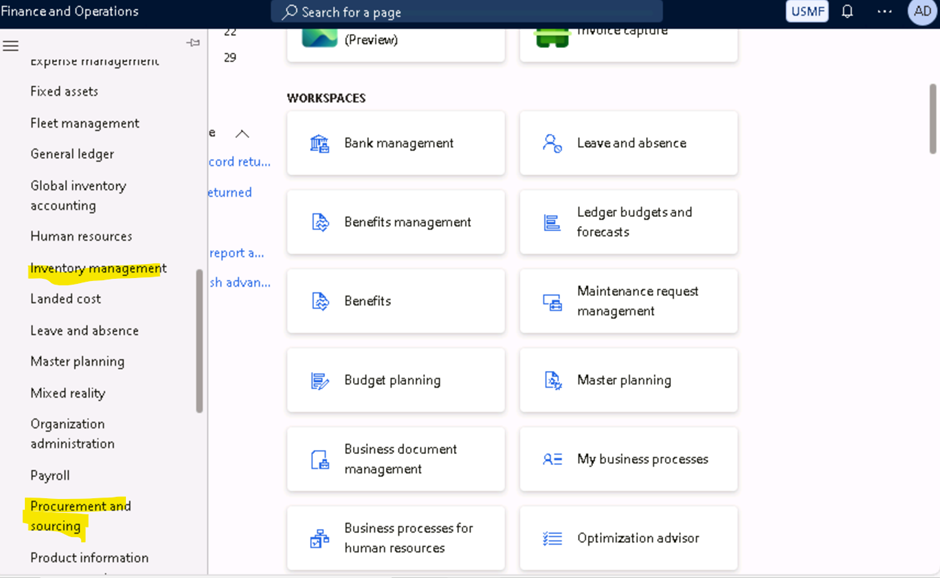This screenshot has width=940, height=578.
Task: Click the 'eturned' link
Action: coord(230,192)
